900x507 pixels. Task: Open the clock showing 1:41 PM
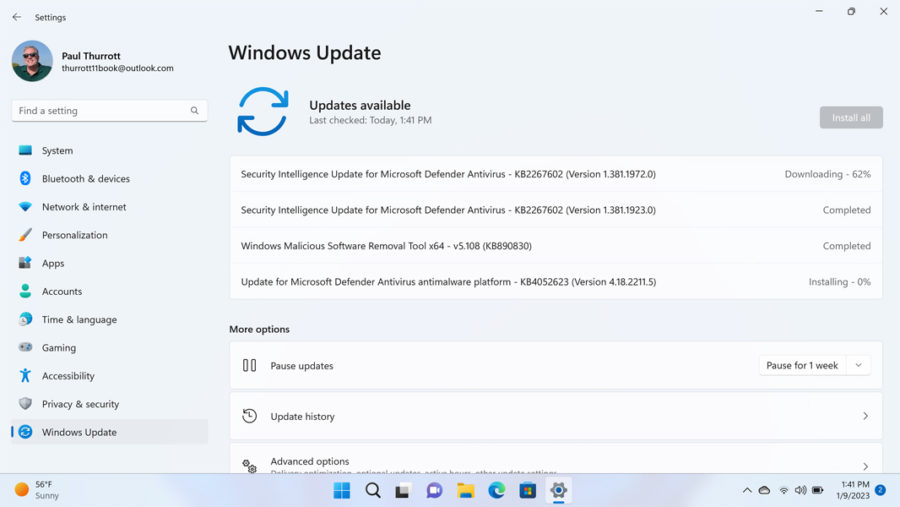(852, 490)
